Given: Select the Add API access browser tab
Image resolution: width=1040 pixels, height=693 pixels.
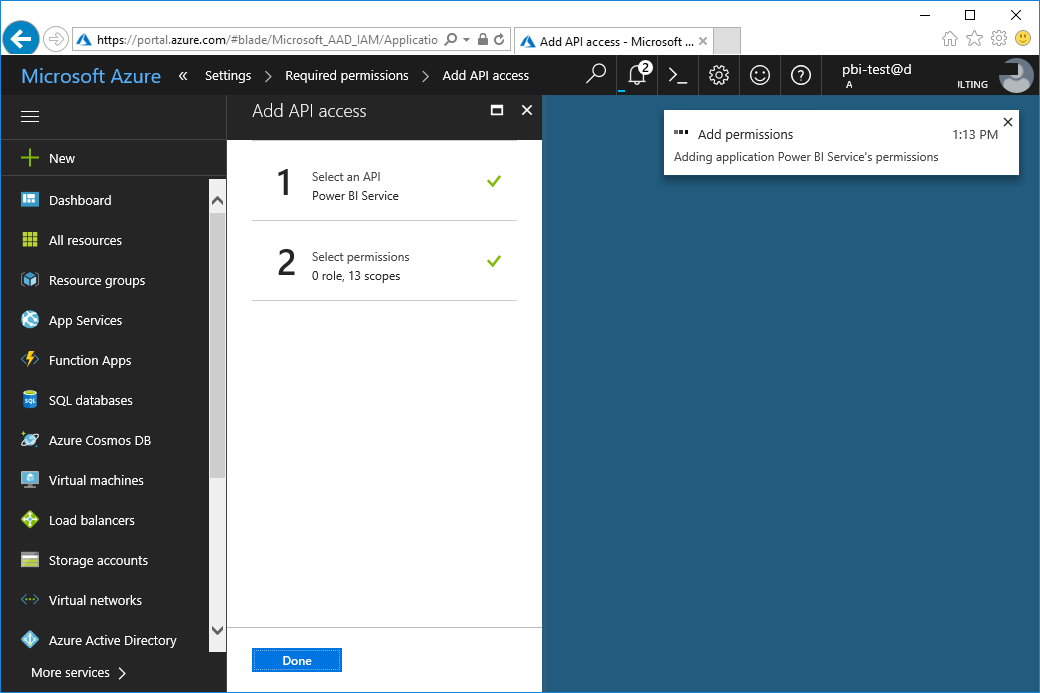Looking at the screenshot, I should (x=613, y=41).
